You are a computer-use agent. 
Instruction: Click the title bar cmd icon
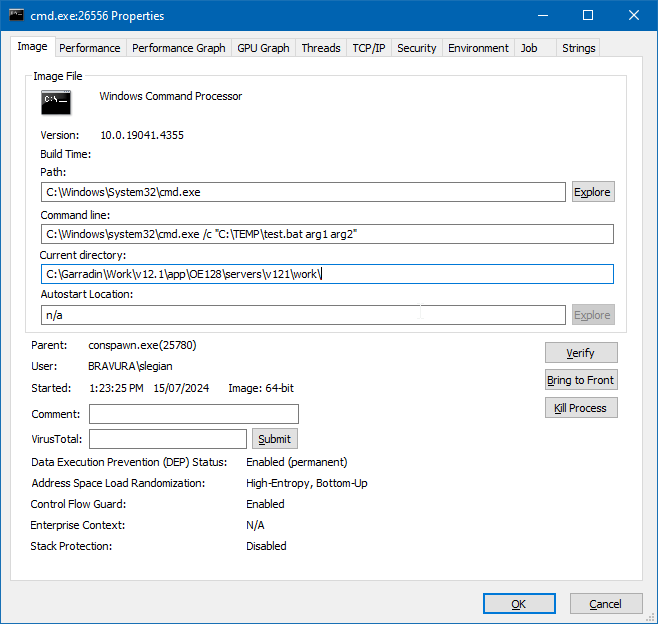coord(16,15)
